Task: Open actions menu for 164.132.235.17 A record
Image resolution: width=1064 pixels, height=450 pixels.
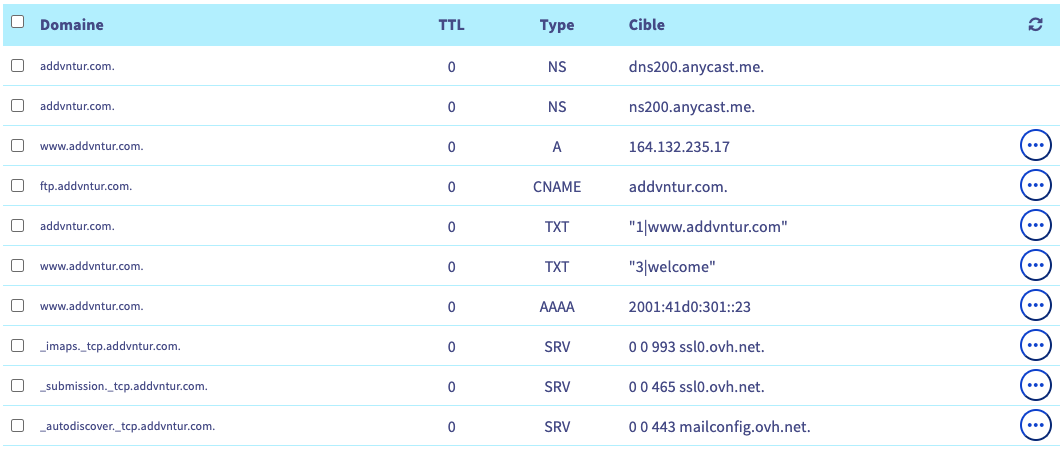Action: pos(1035,146)
